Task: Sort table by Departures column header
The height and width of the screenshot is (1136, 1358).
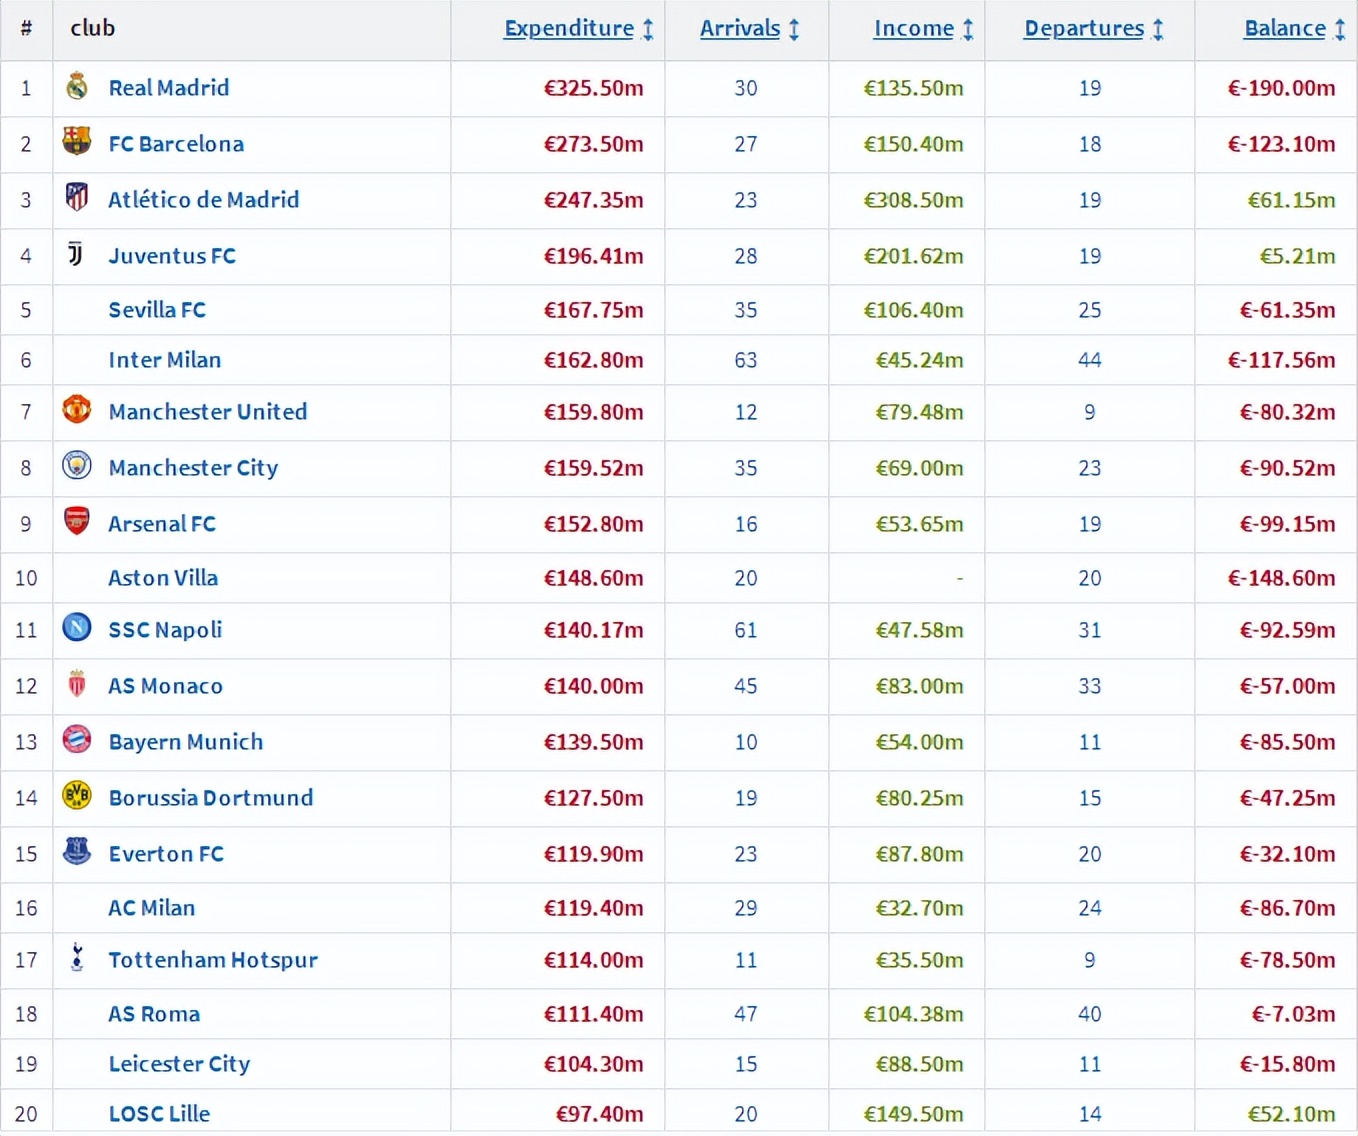Action: tap(1083, 29)
